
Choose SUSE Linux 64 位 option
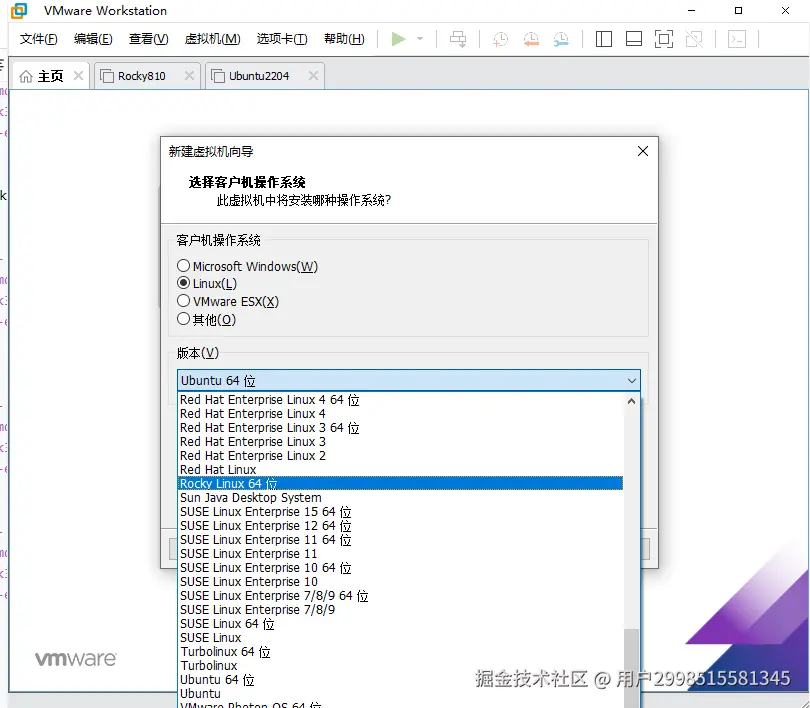click(x=400, y=623)
